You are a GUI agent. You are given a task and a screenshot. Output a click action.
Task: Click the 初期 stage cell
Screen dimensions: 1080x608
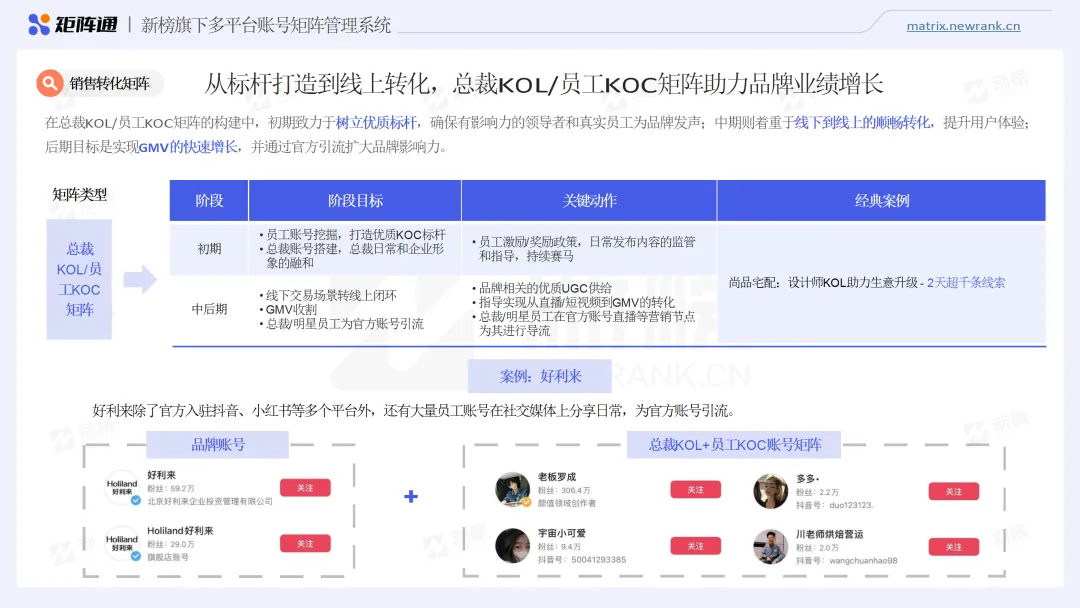tap(209, 249)
